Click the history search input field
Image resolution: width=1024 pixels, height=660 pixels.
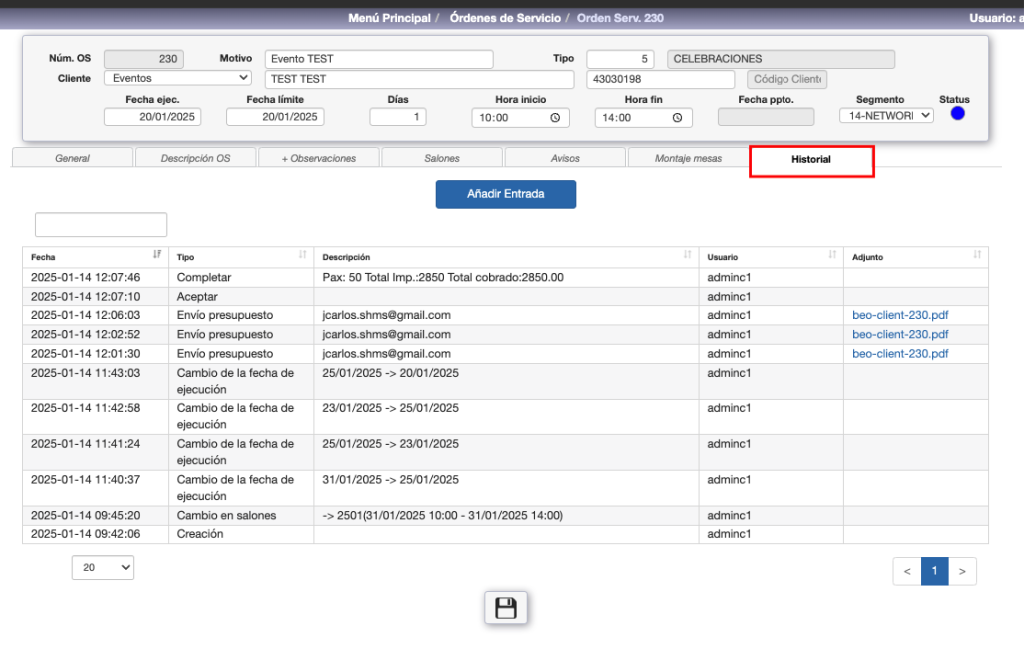tap(101, 225)
